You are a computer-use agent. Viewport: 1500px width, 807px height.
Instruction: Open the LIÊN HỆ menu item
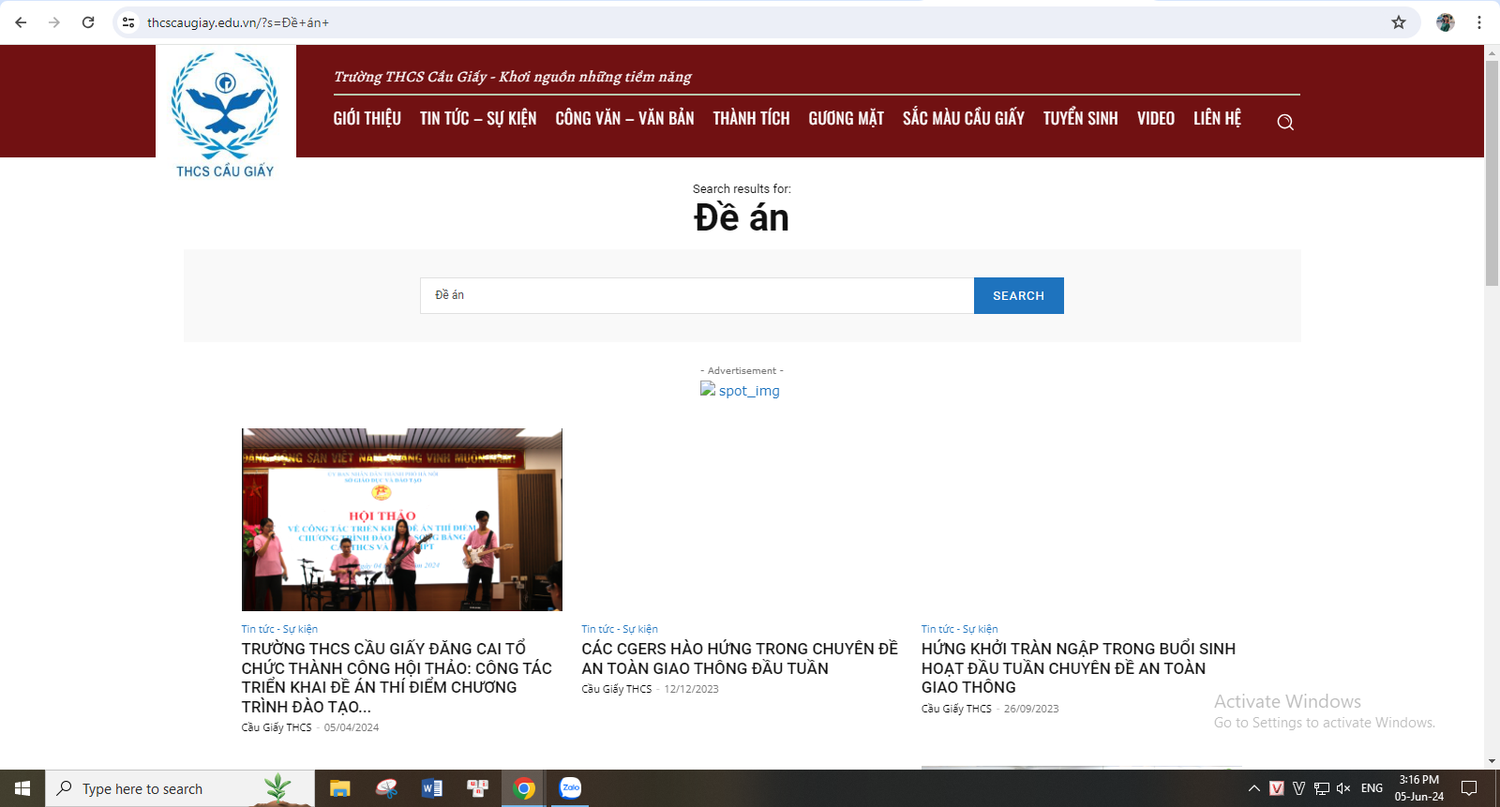pos(1217,118)
